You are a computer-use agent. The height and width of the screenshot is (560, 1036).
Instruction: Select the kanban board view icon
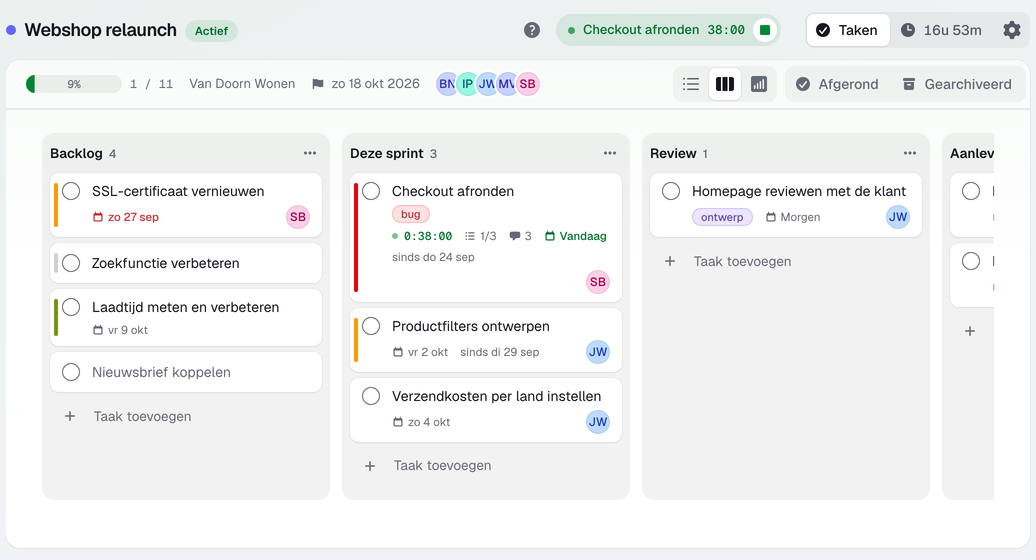point(725,84)
